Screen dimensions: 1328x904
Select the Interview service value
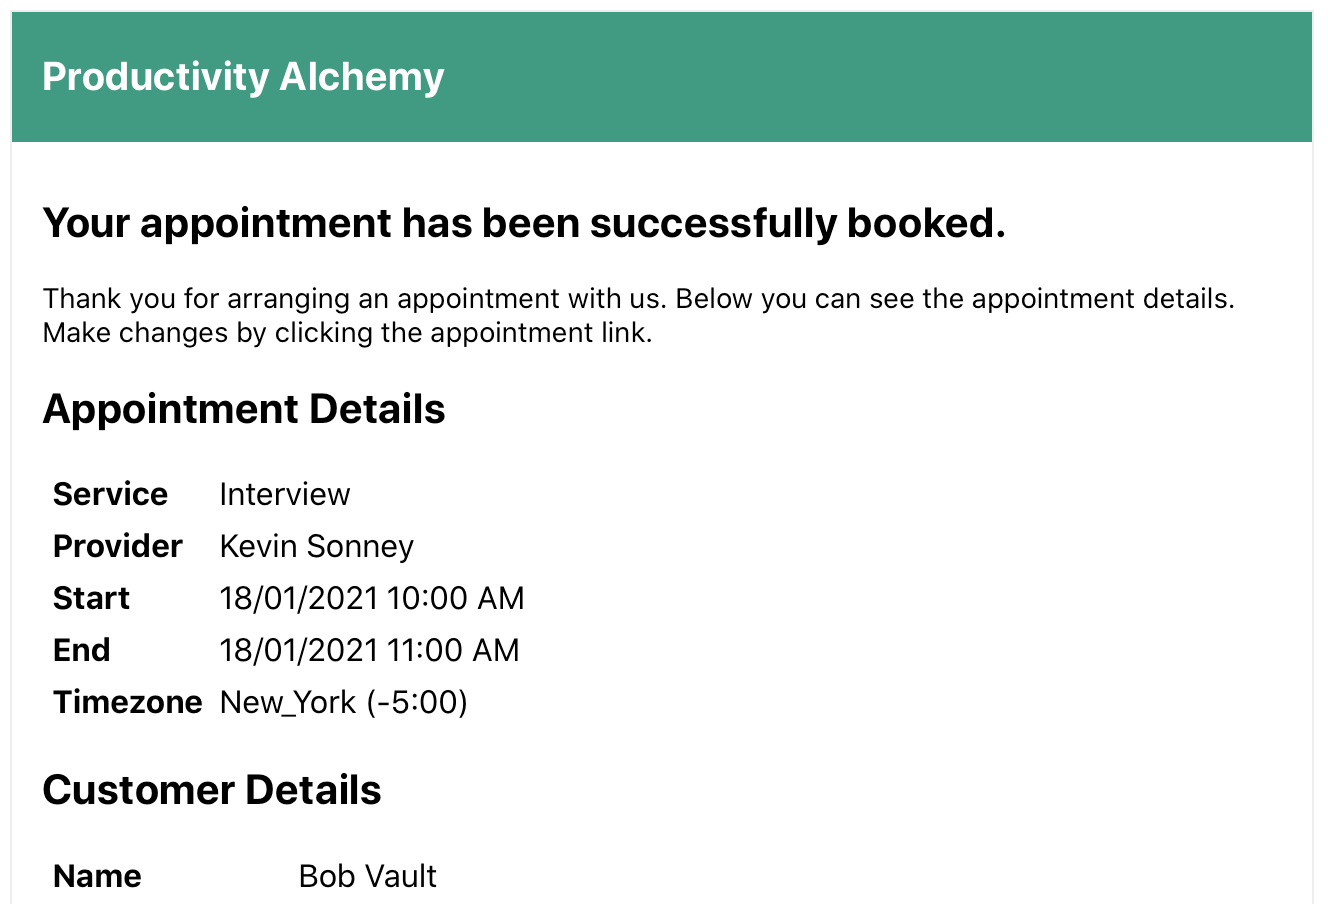(x=285, y=494)
